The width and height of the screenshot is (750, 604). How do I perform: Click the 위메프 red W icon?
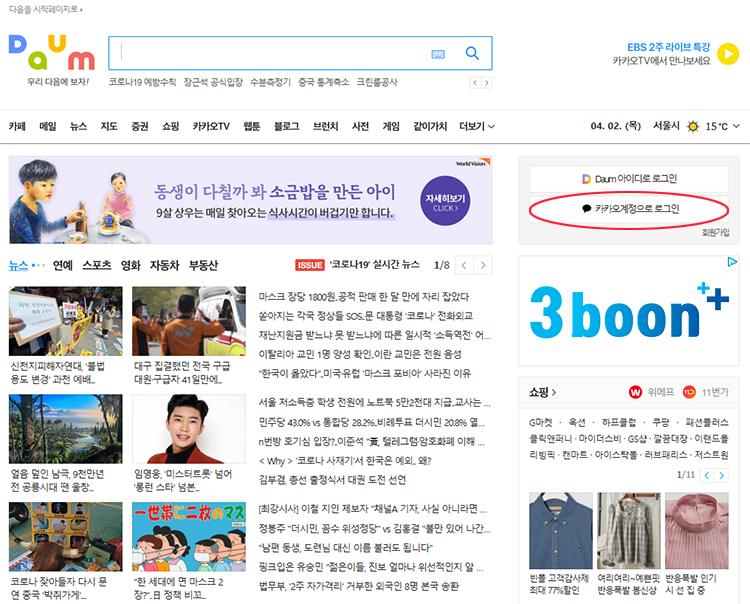(x=635, y=392)
